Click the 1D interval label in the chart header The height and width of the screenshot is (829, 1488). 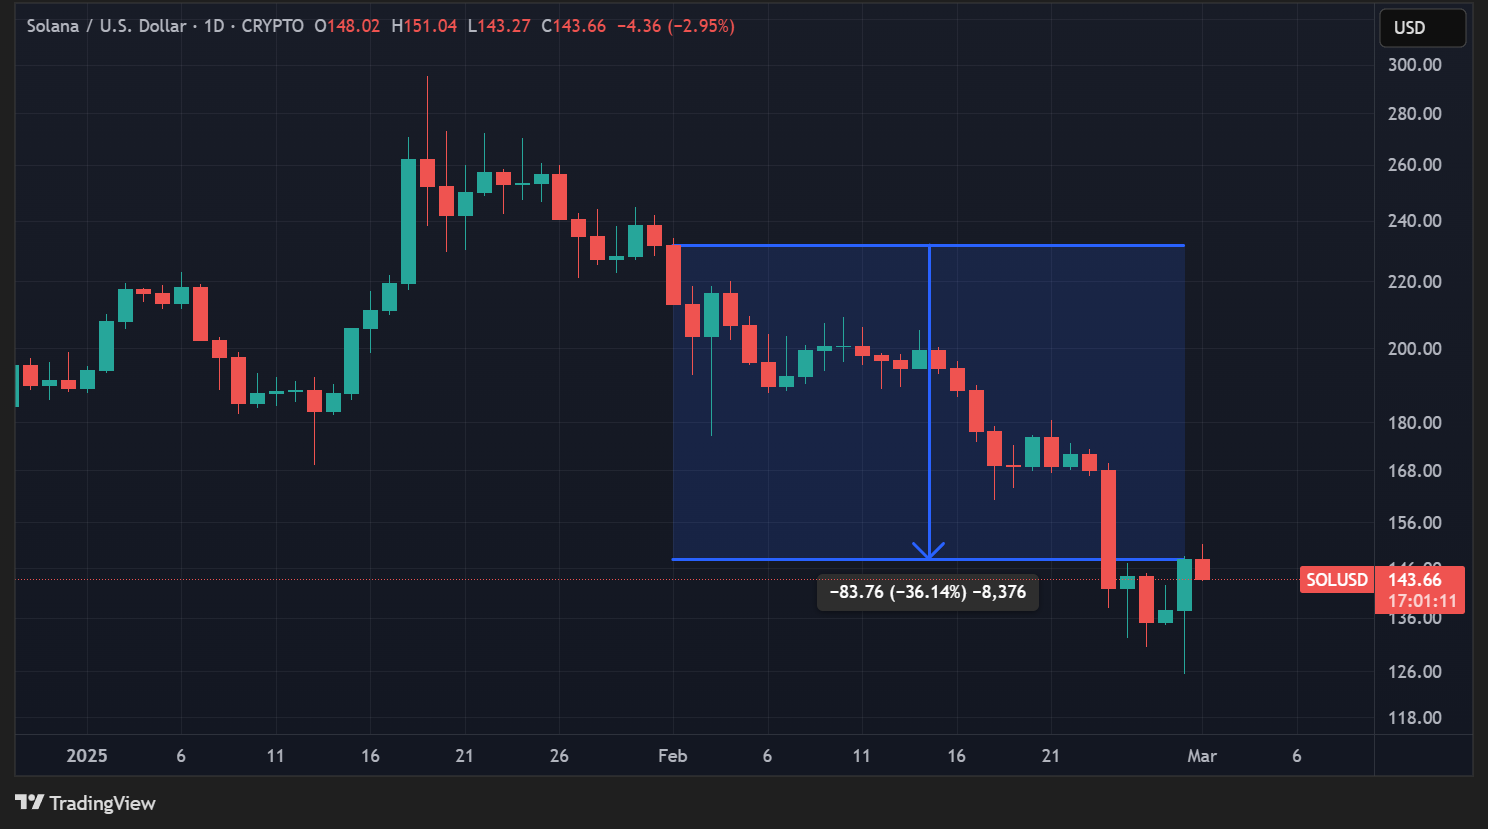(x=214, y=26)
